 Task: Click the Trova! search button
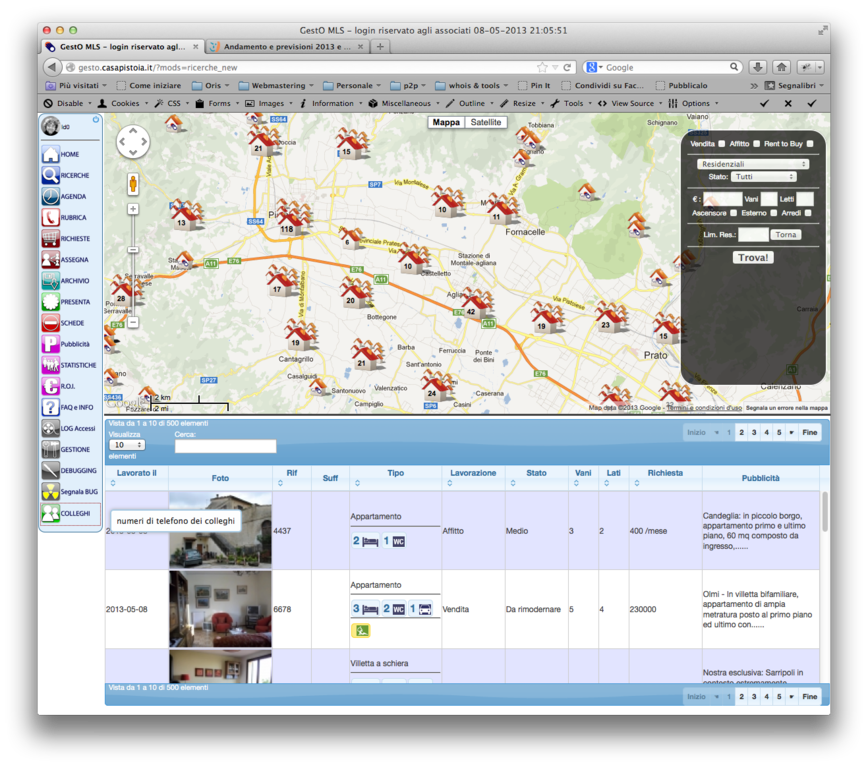click(753, 257)
